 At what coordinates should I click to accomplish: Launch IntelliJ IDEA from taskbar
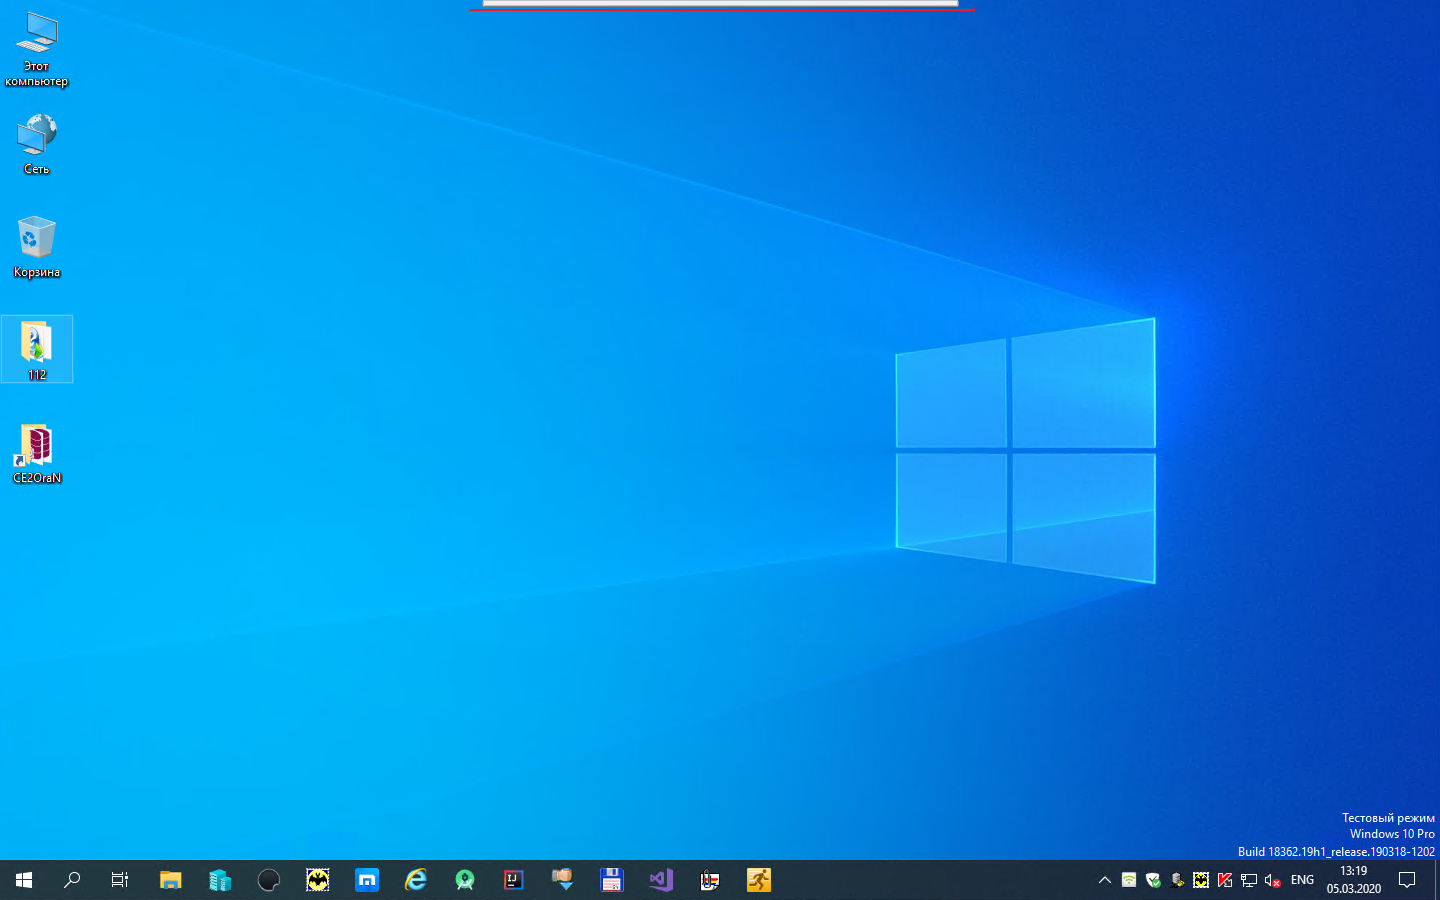pos(514,880)
